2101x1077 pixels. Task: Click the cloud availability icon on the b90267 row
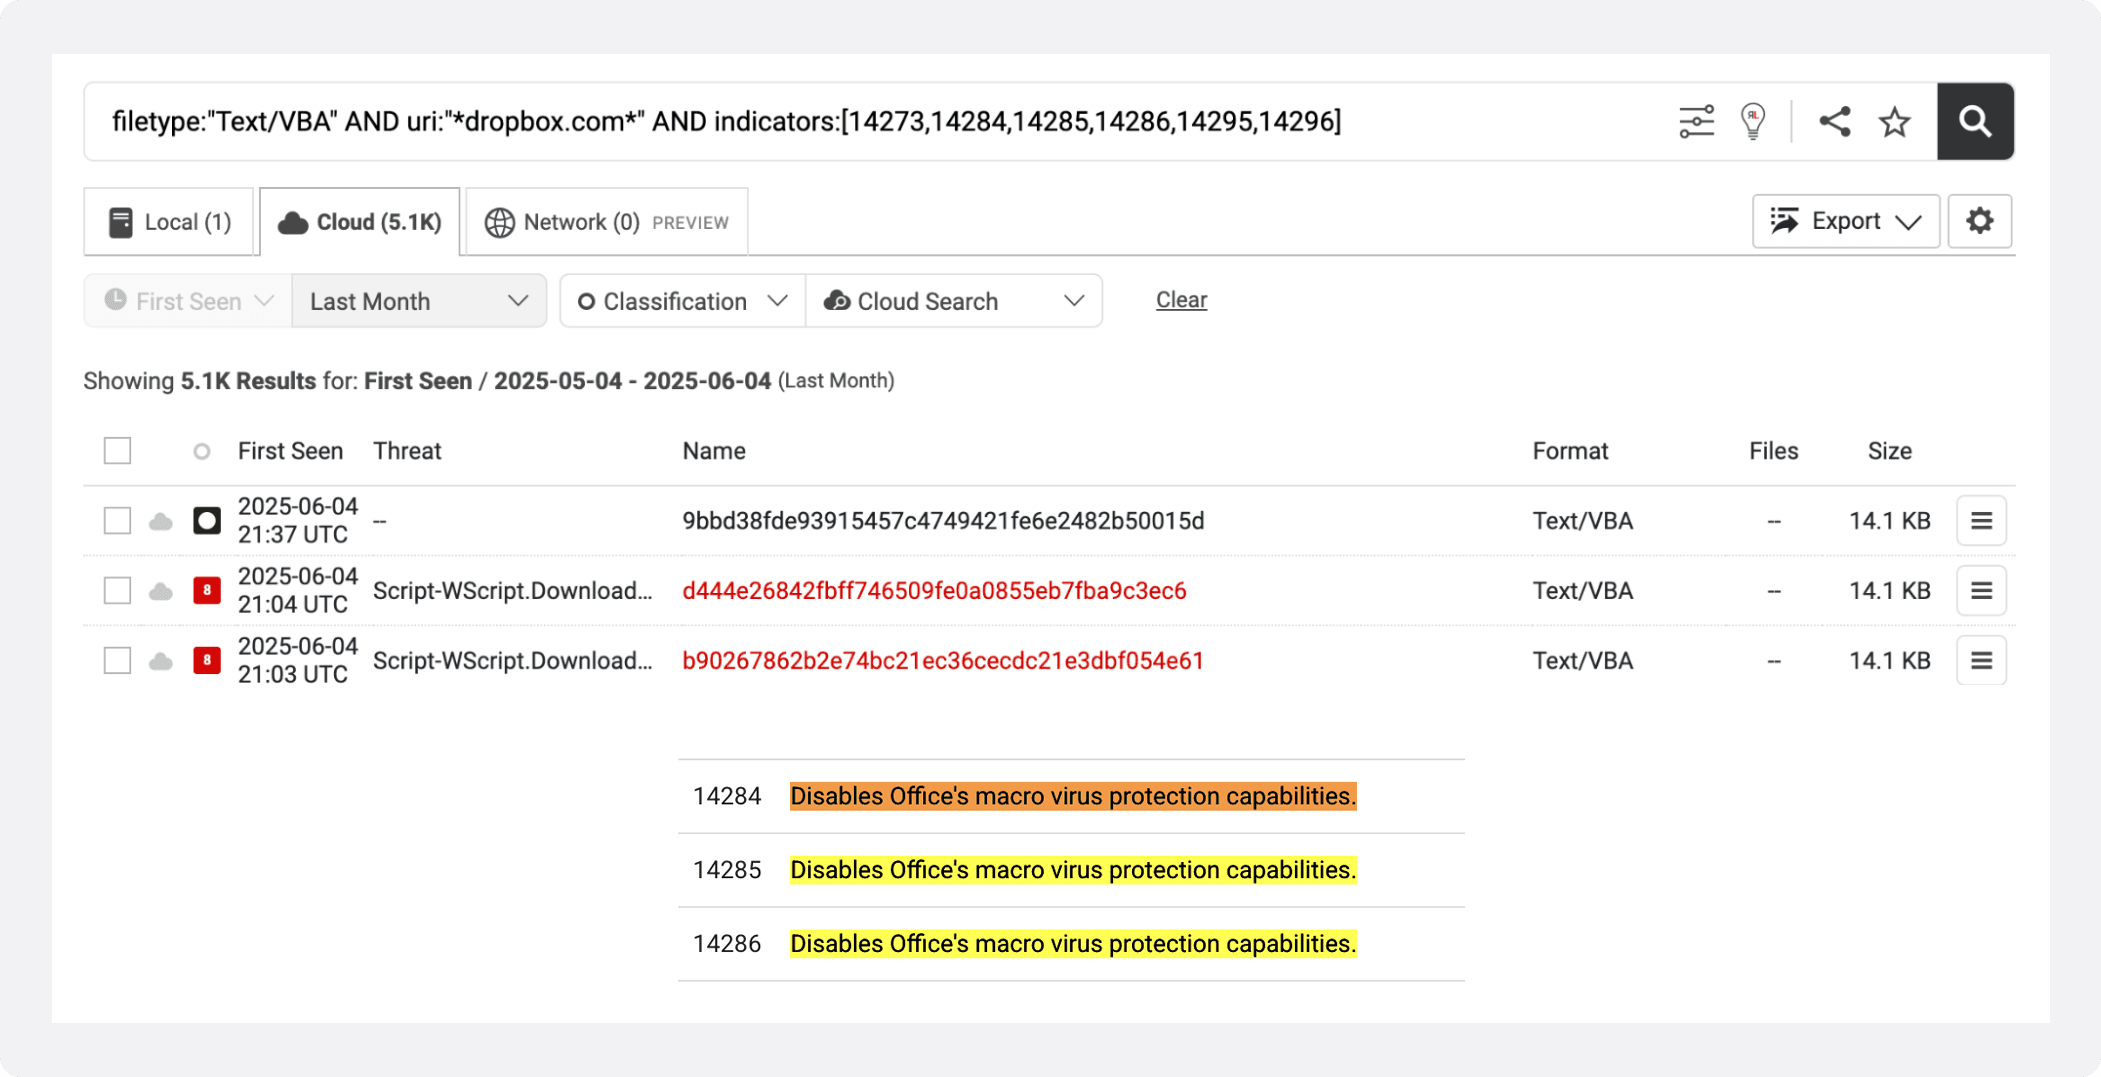pyautogui.click(x=160, y=660)
